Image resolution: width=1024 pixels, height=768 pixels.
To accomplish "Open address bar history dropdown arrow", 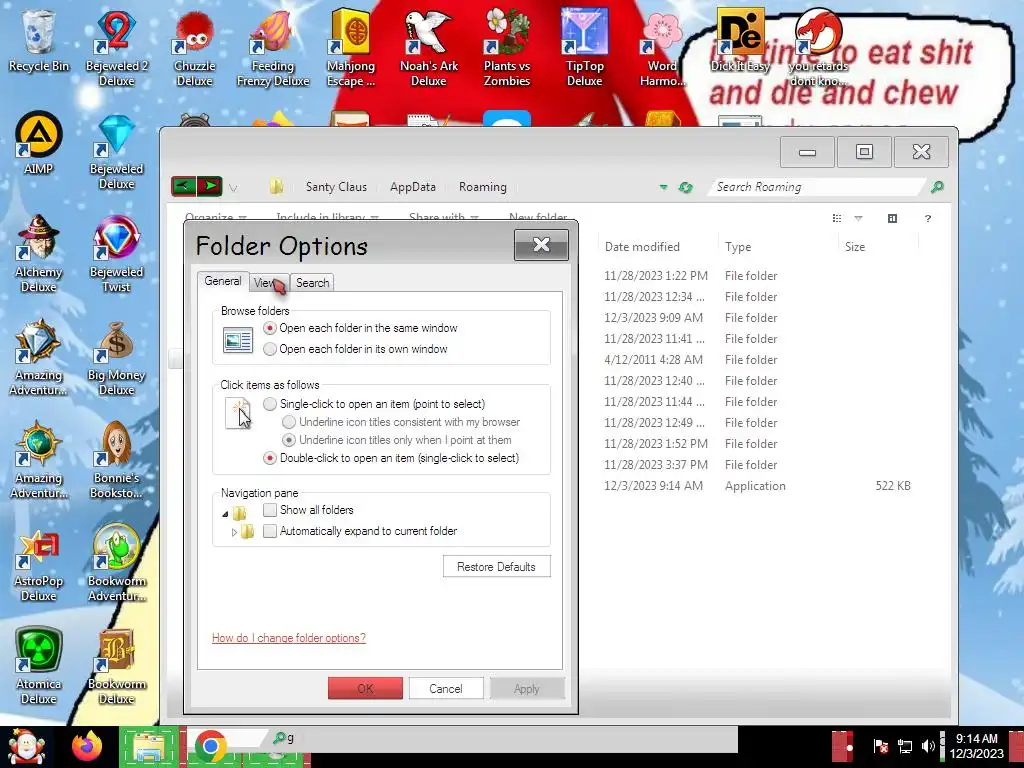I will pyautogui.click(x=664, y=187).
